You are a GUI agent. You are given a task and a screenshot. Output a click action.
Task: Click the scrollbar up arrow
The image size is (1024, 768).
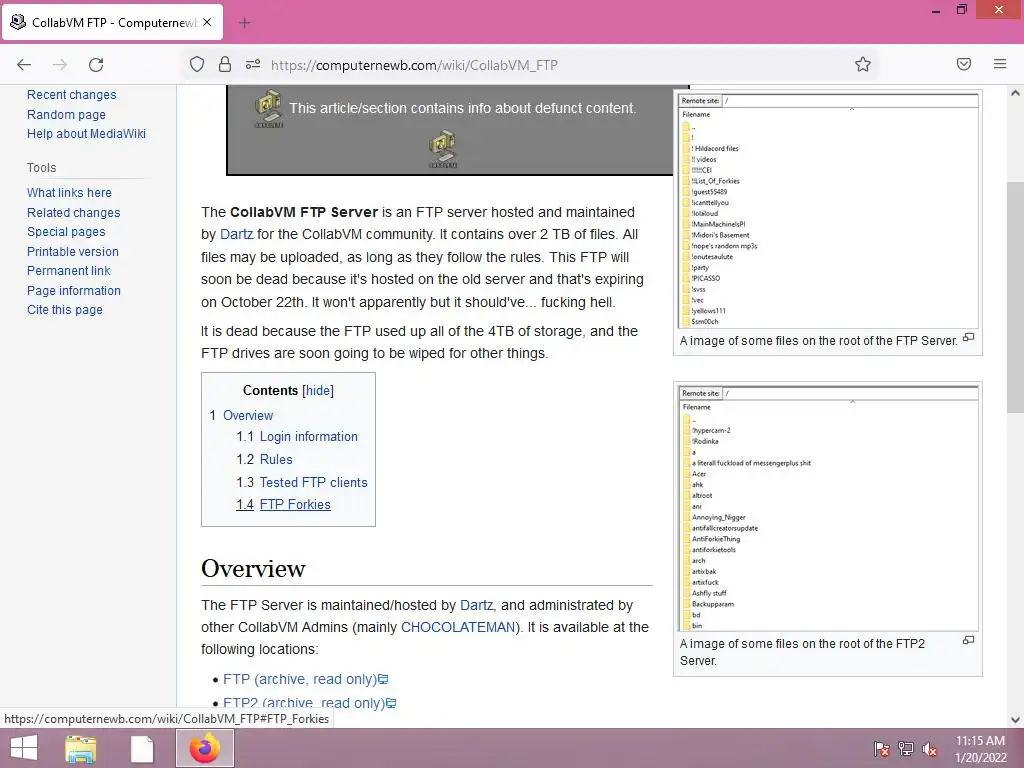[1015, 93]
